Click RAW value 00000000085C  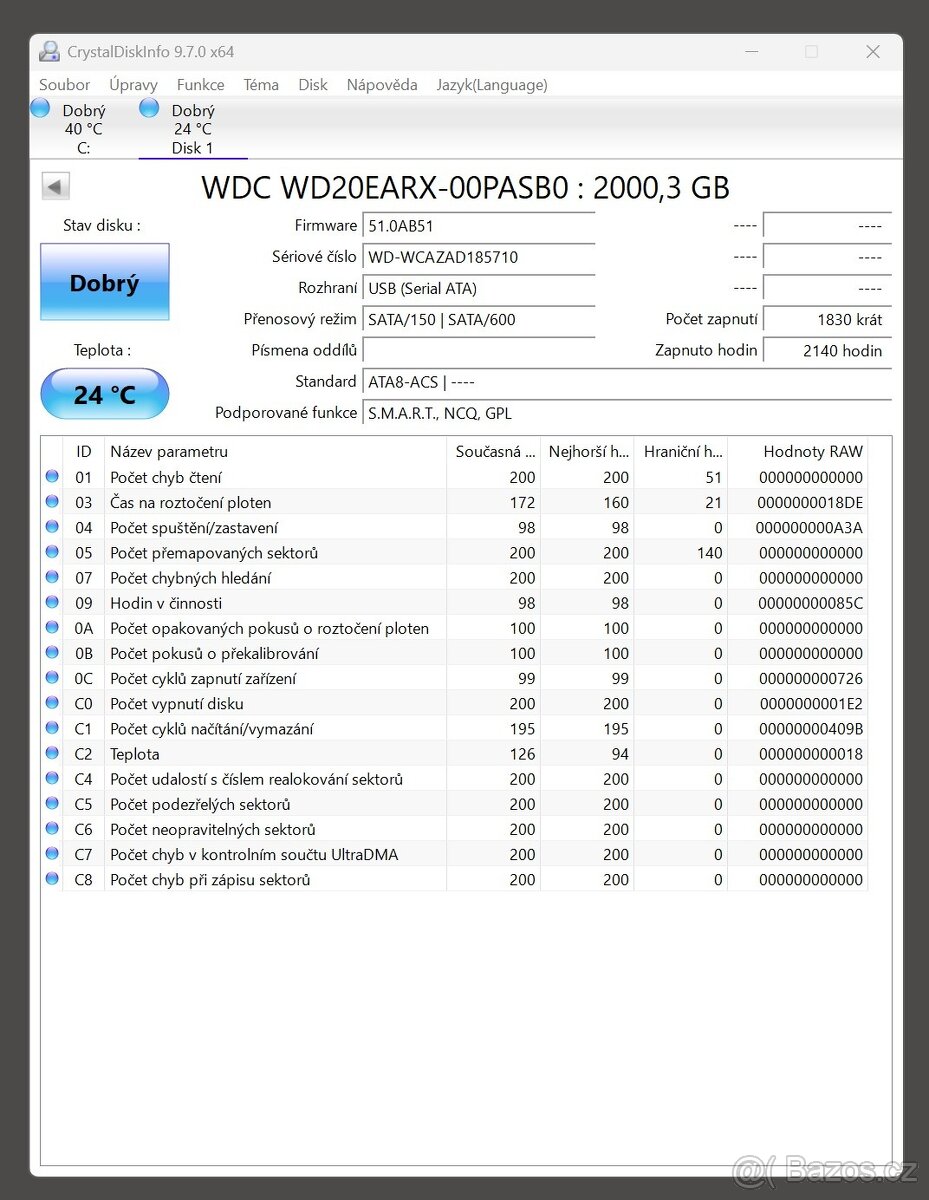click(x=810, y=603)
